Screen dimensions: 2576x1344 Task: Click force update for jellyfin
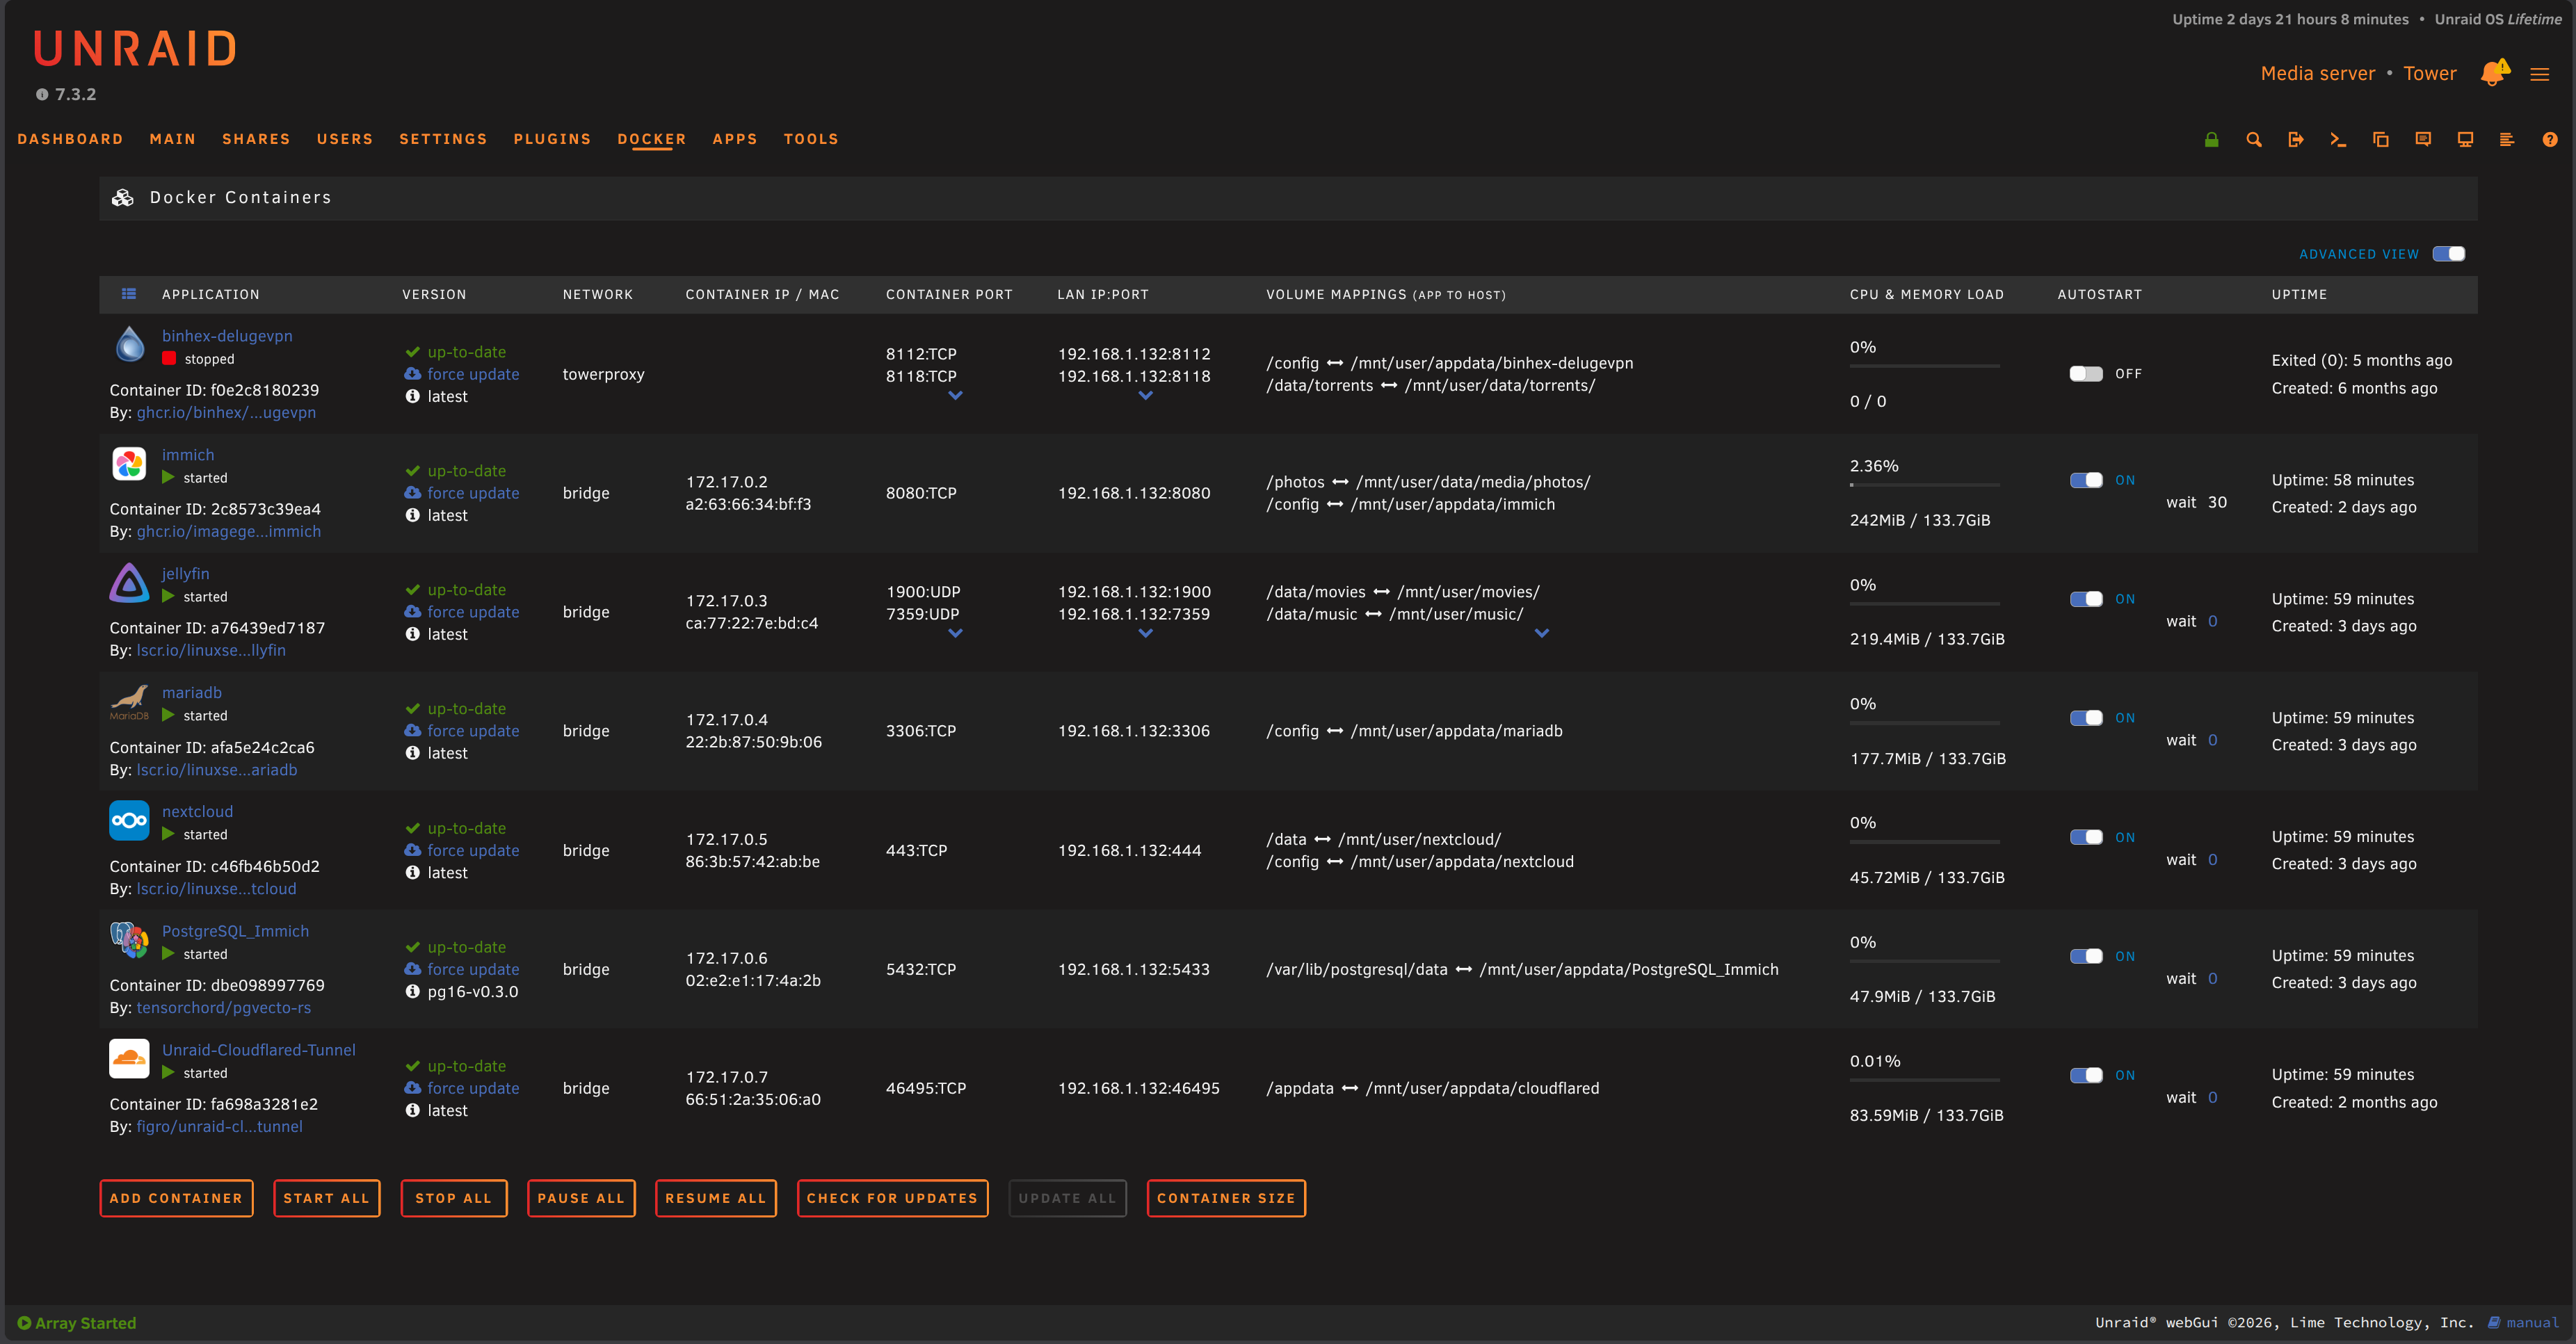click(x=473, y=612)
